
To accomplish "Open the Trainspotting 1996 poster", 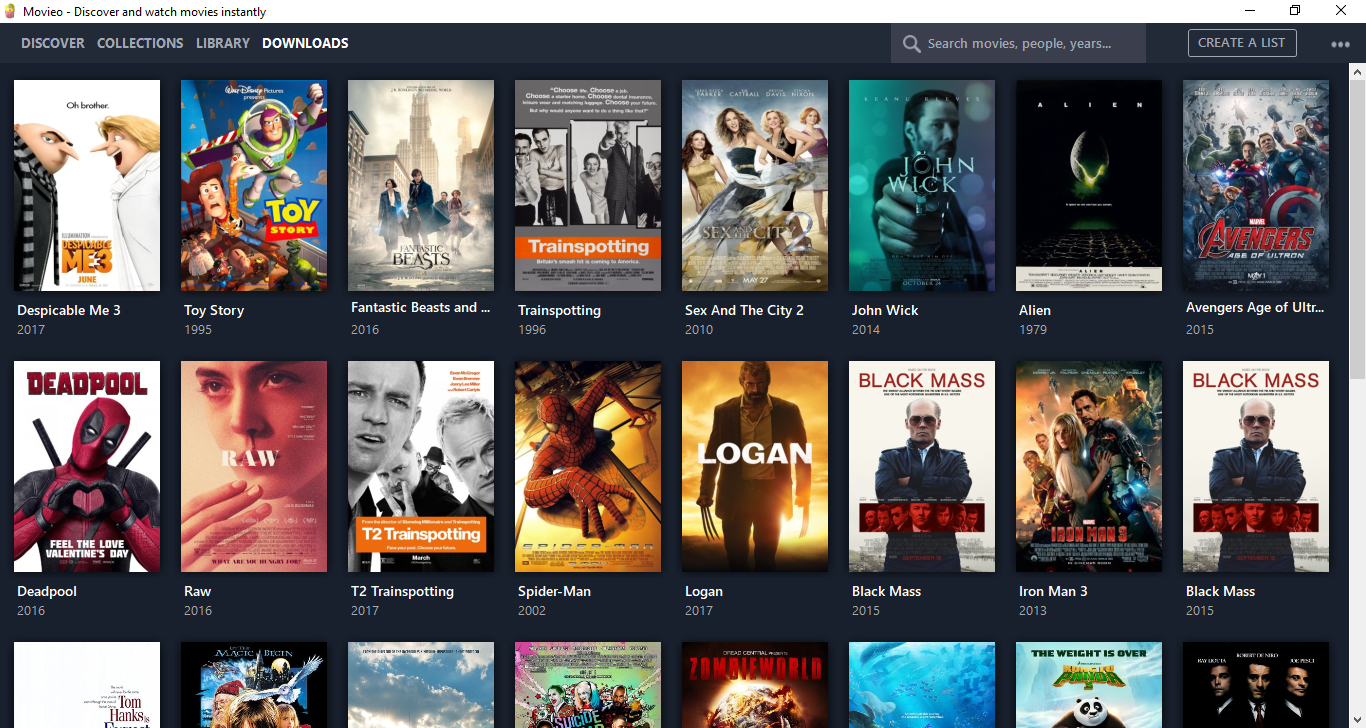I will (x=588, y=185).
